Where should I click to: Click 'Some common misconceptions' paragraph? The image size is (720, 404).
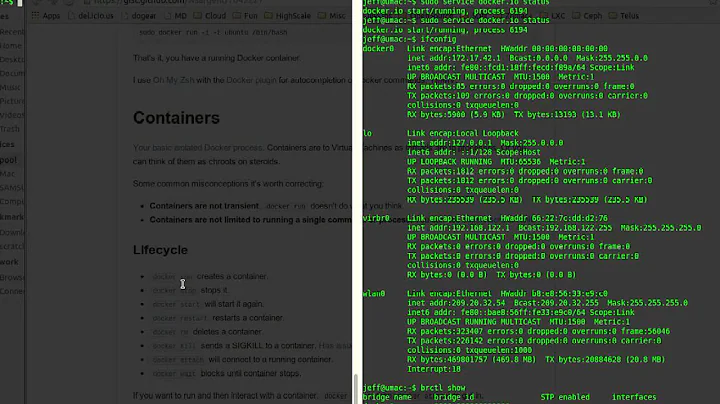228,184
